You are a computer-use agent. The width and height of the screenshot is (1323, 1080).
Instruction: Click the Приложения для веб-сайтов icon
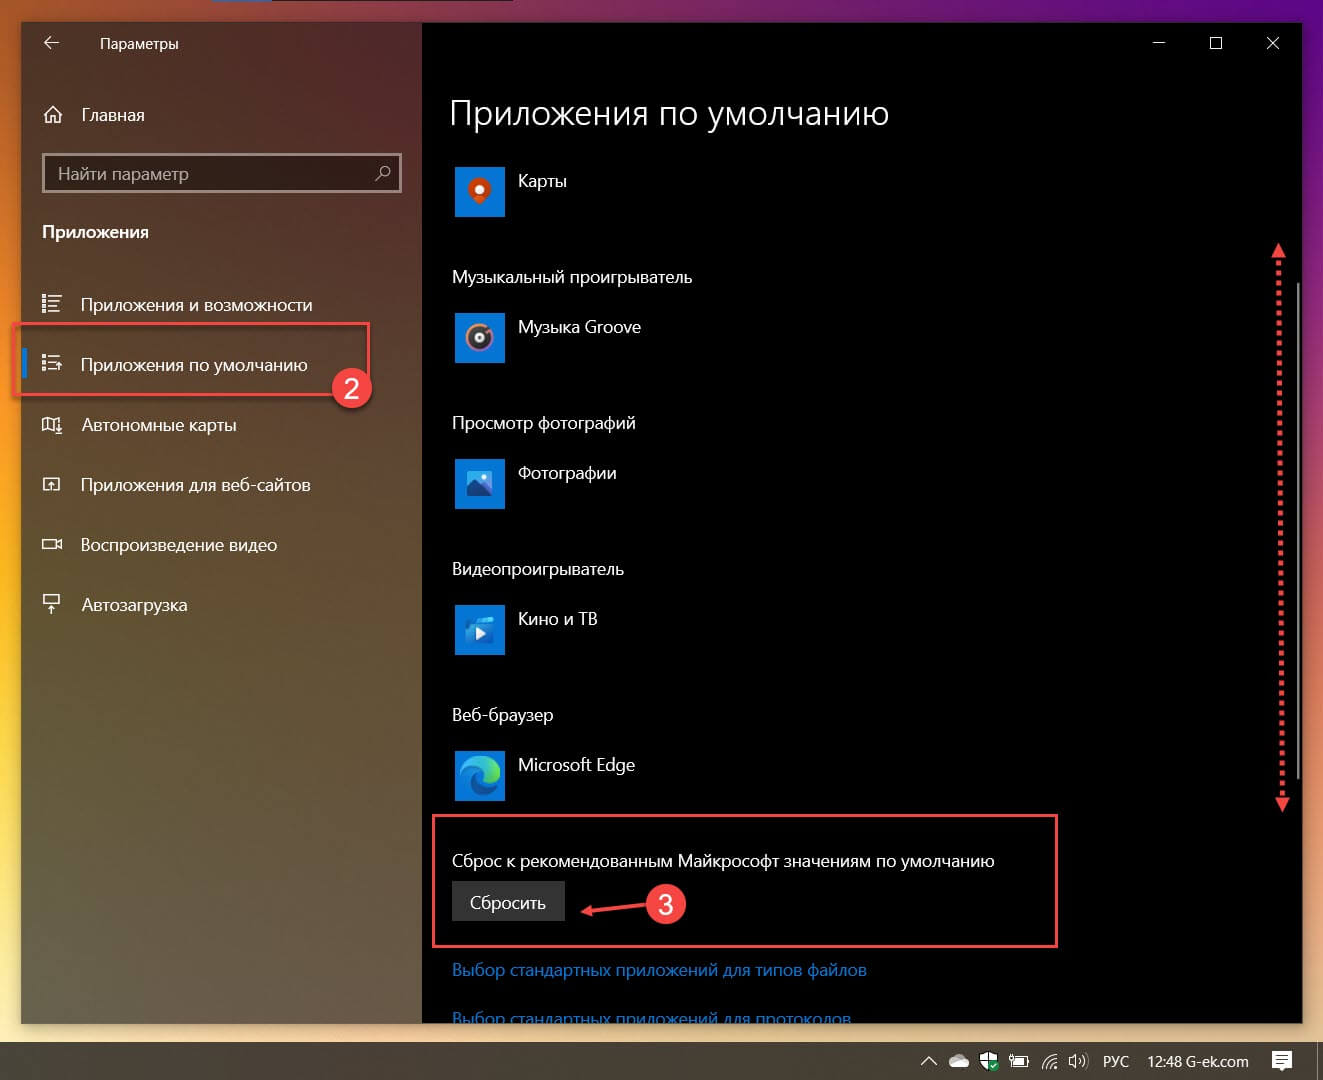coord(52,484)
